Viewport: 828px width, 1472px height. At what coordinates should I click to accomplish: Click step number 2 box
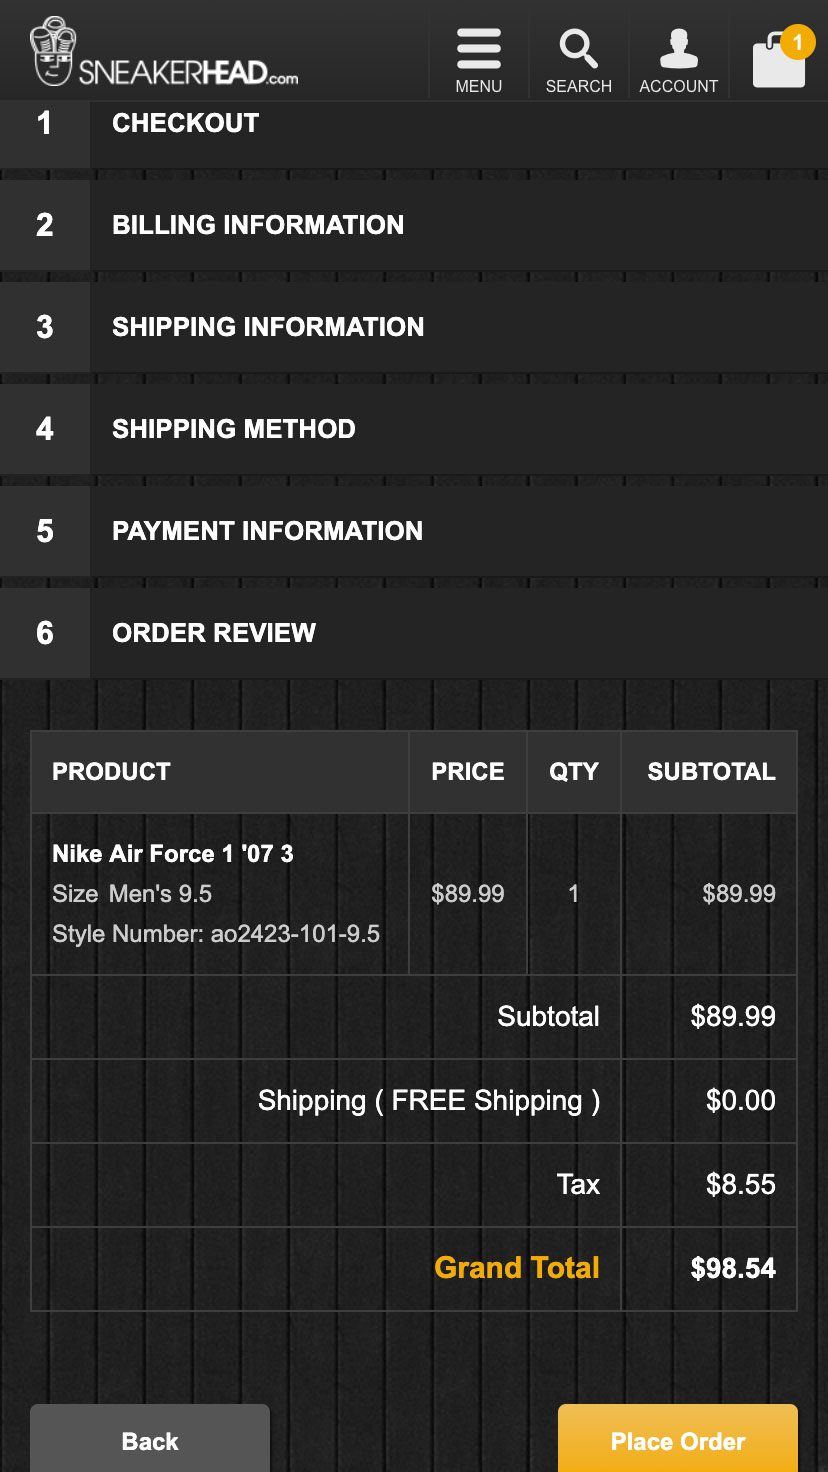pyautogui.click(x=45, y=225)
